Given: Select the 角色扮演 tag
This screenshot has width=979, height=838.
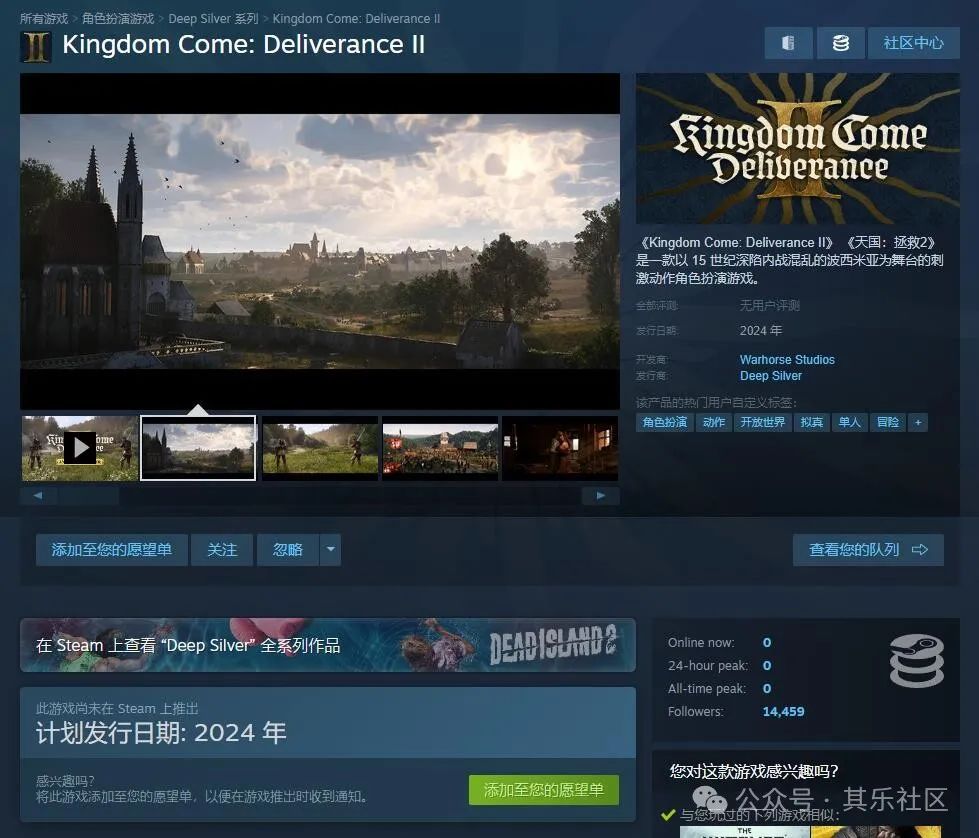Looking at the screenshot, I should (665, 422).
